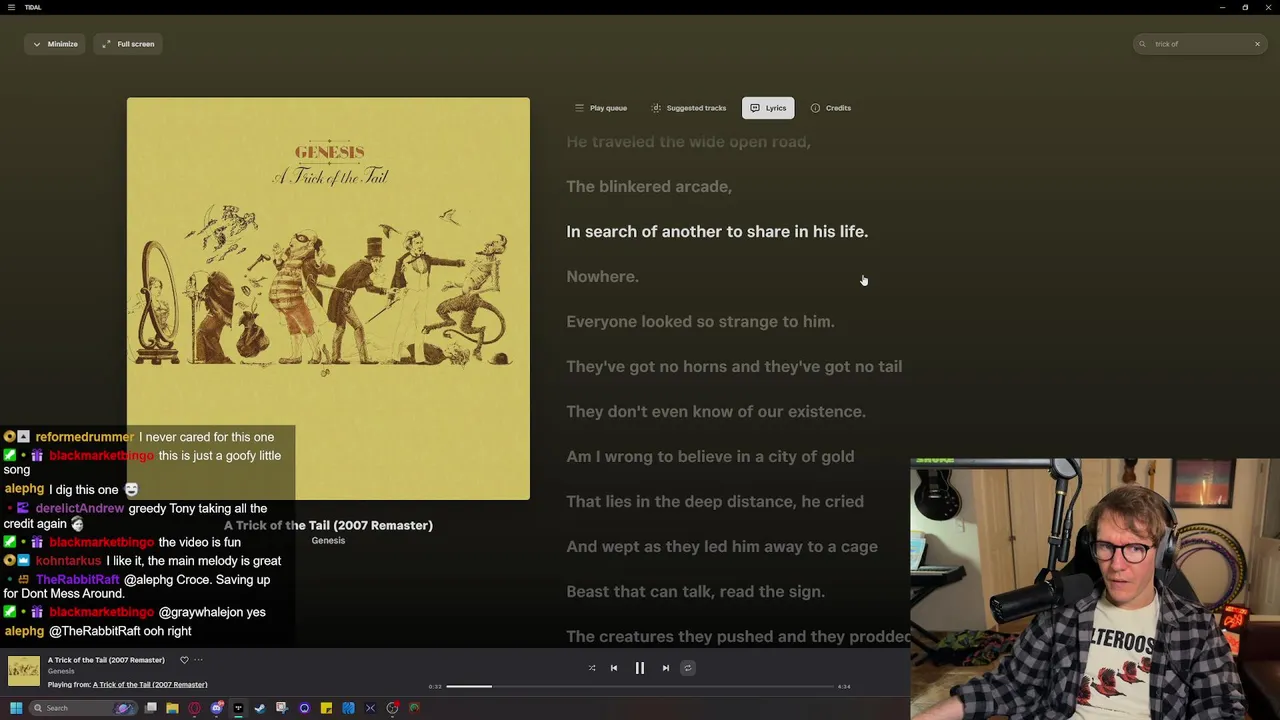Click the large Trick of the Tail album cover
Viewport: 1280px width, 720px height.
tap(328, 298)
